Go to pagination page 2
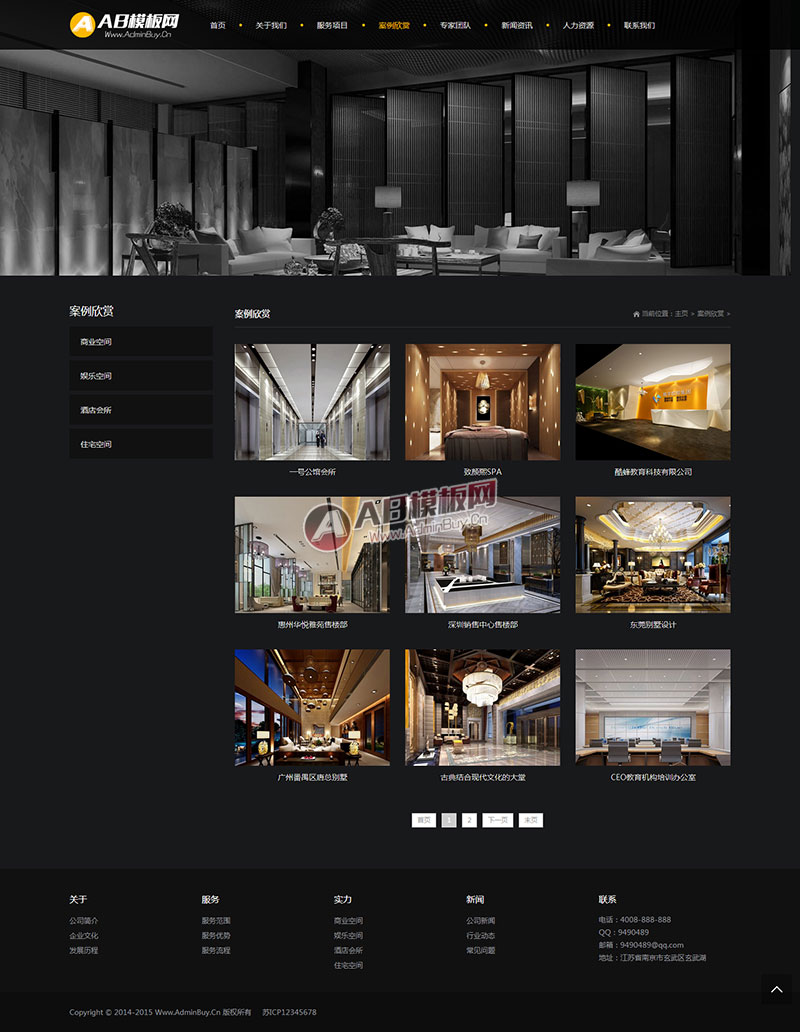This screenshot has height=1032, width=800. coord(469,820)
